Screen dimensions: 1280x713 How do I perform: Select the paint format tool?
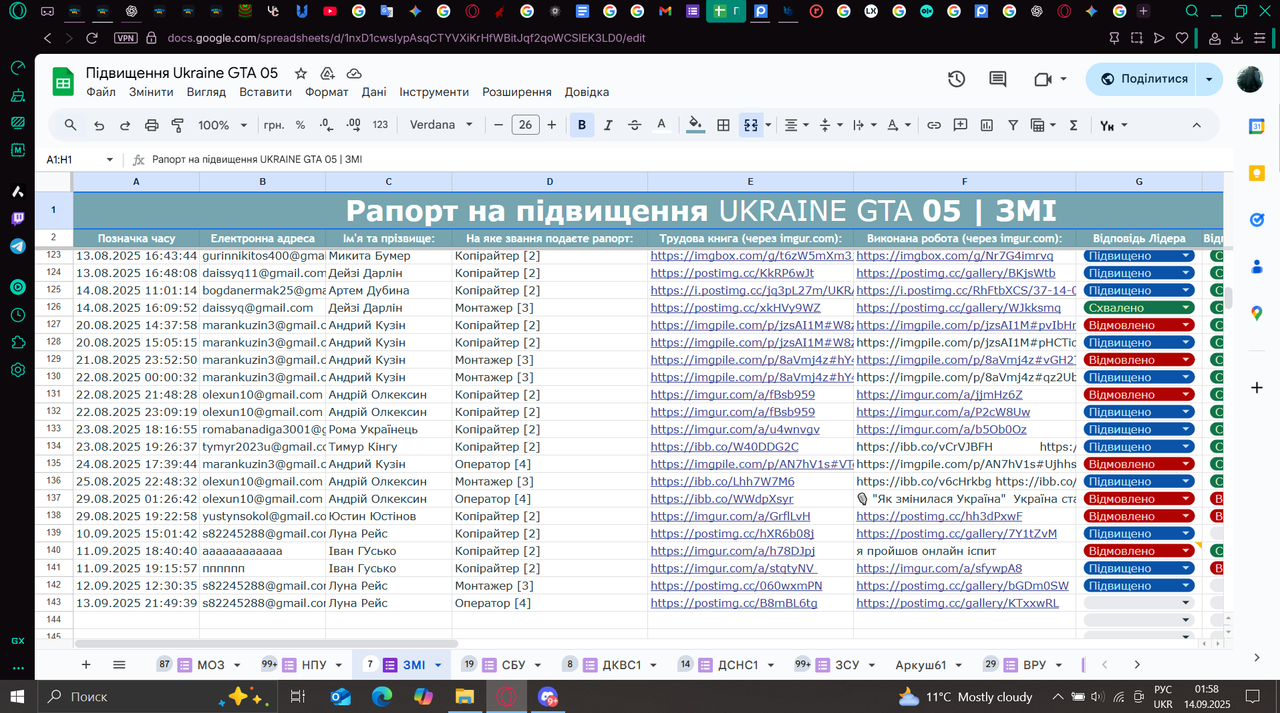[178, 125]
